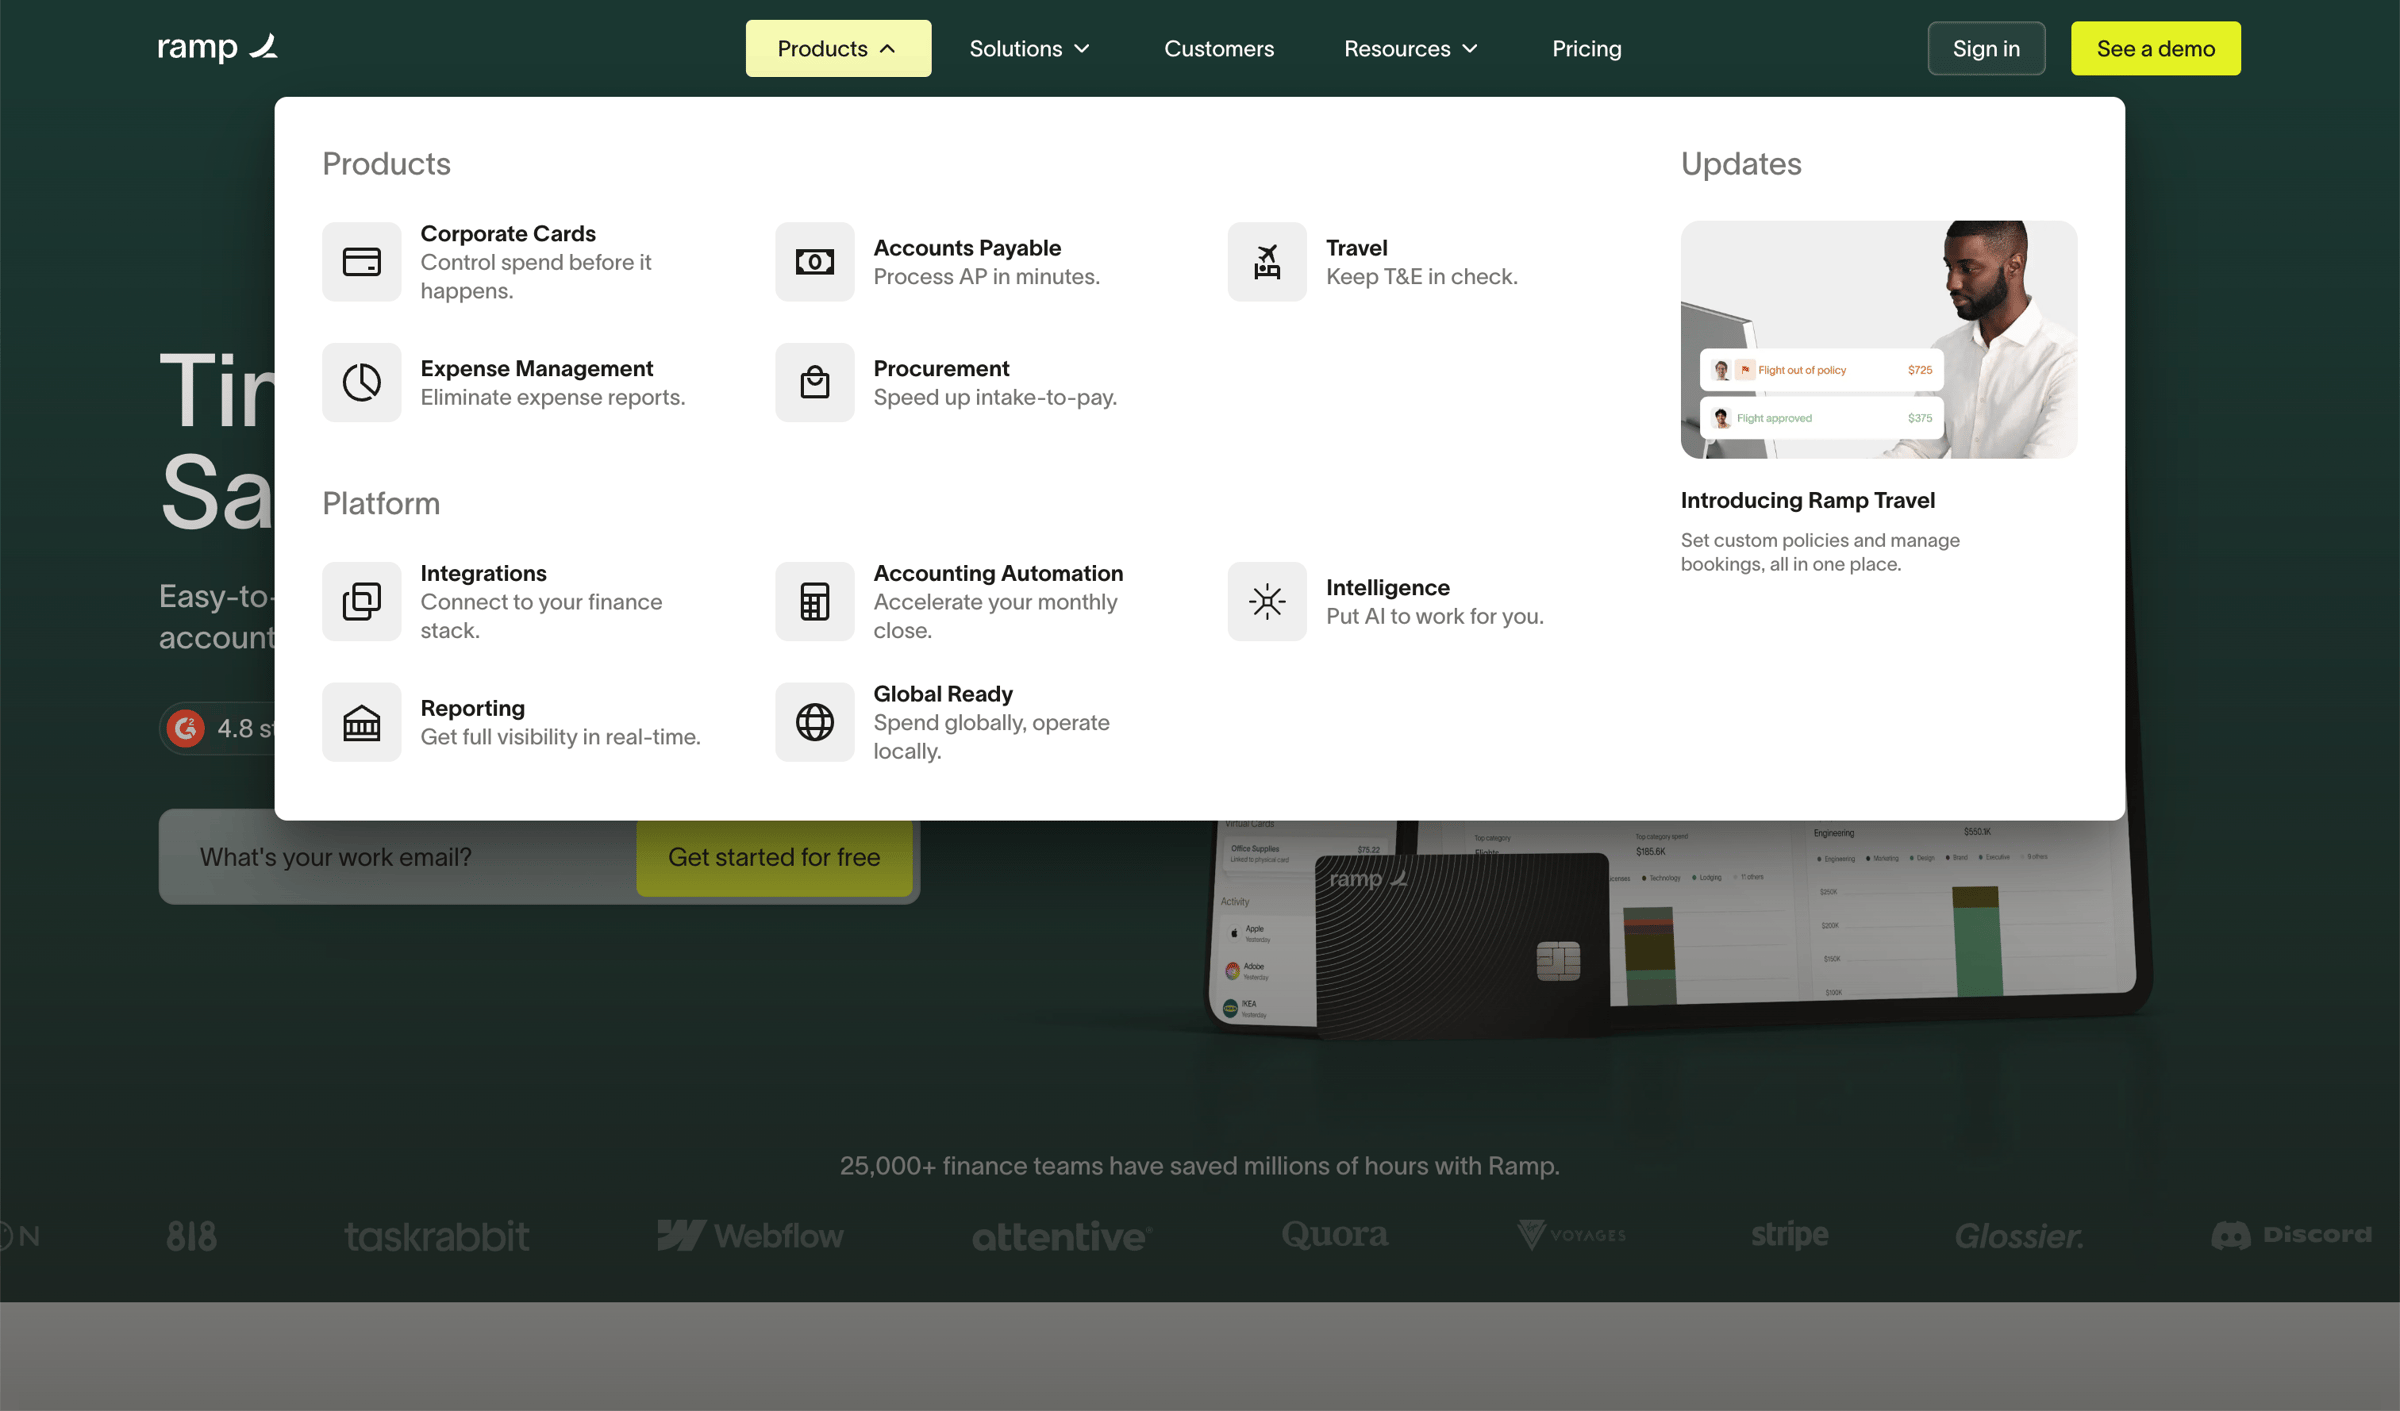
Task: Expand the Resources dropdown menu
Action: [1410, 48]
